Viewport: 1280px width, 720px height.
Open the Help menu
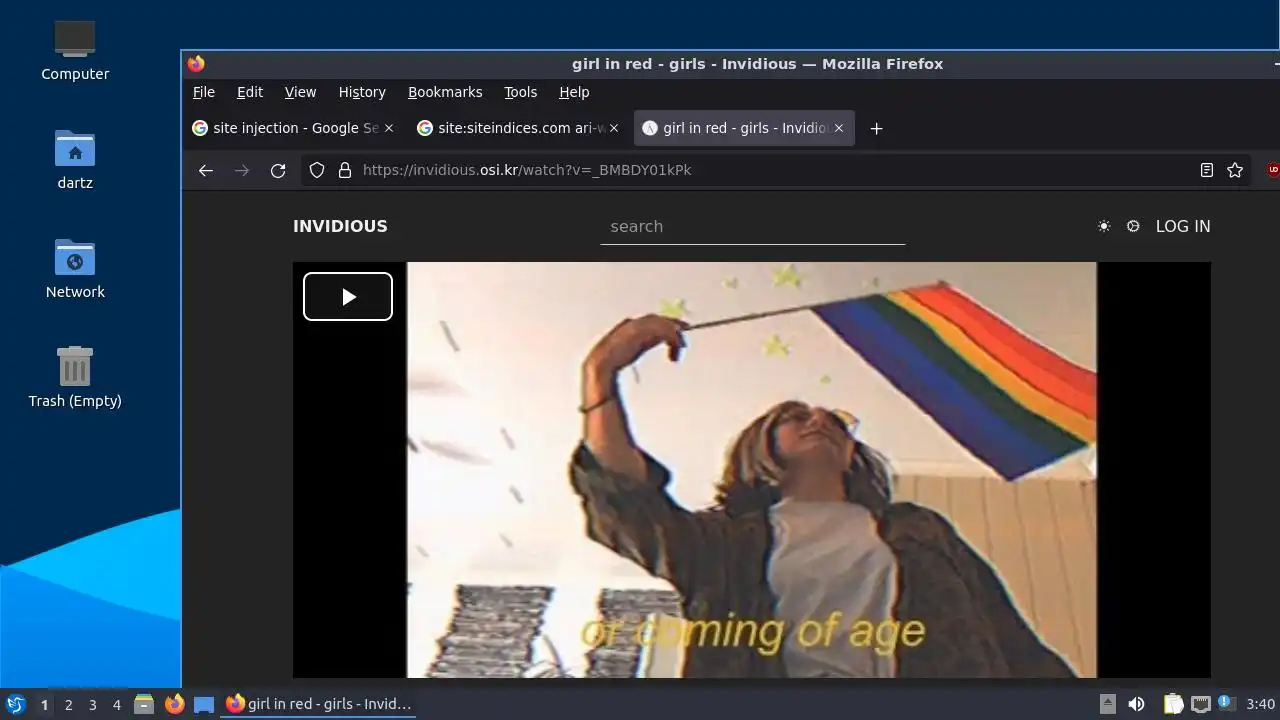click(x=574, y=92)
